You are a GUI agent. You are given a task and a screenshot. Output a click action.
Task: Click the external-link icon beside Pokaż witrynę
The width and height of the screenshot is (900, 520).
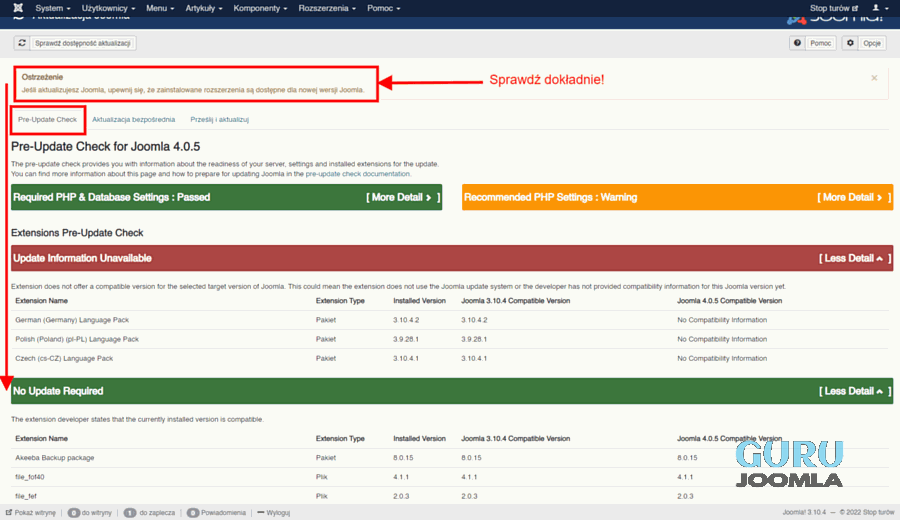click(x=9, y=512)
